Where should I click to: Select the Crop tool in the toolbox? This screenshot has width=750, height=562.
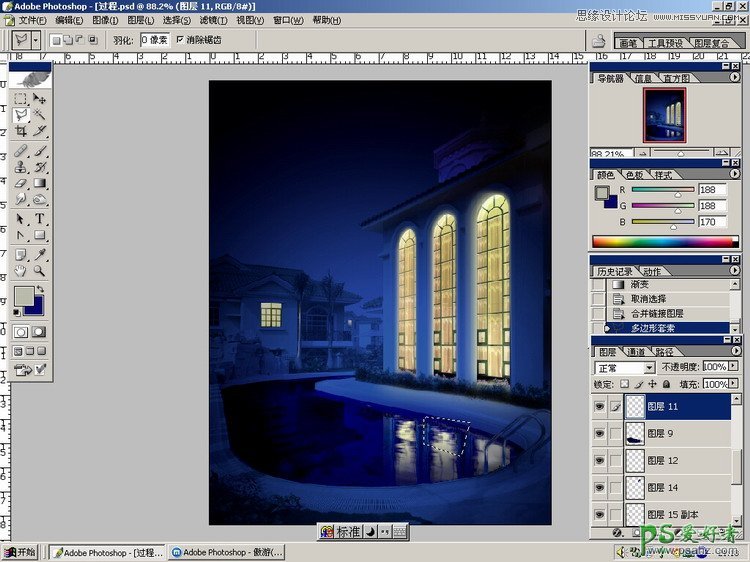(20, 132)
